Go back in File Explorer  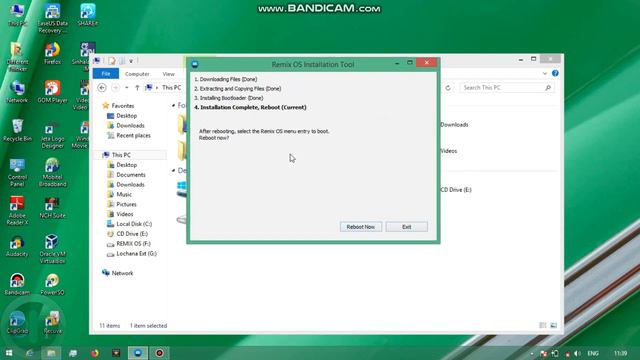(102, 88)
